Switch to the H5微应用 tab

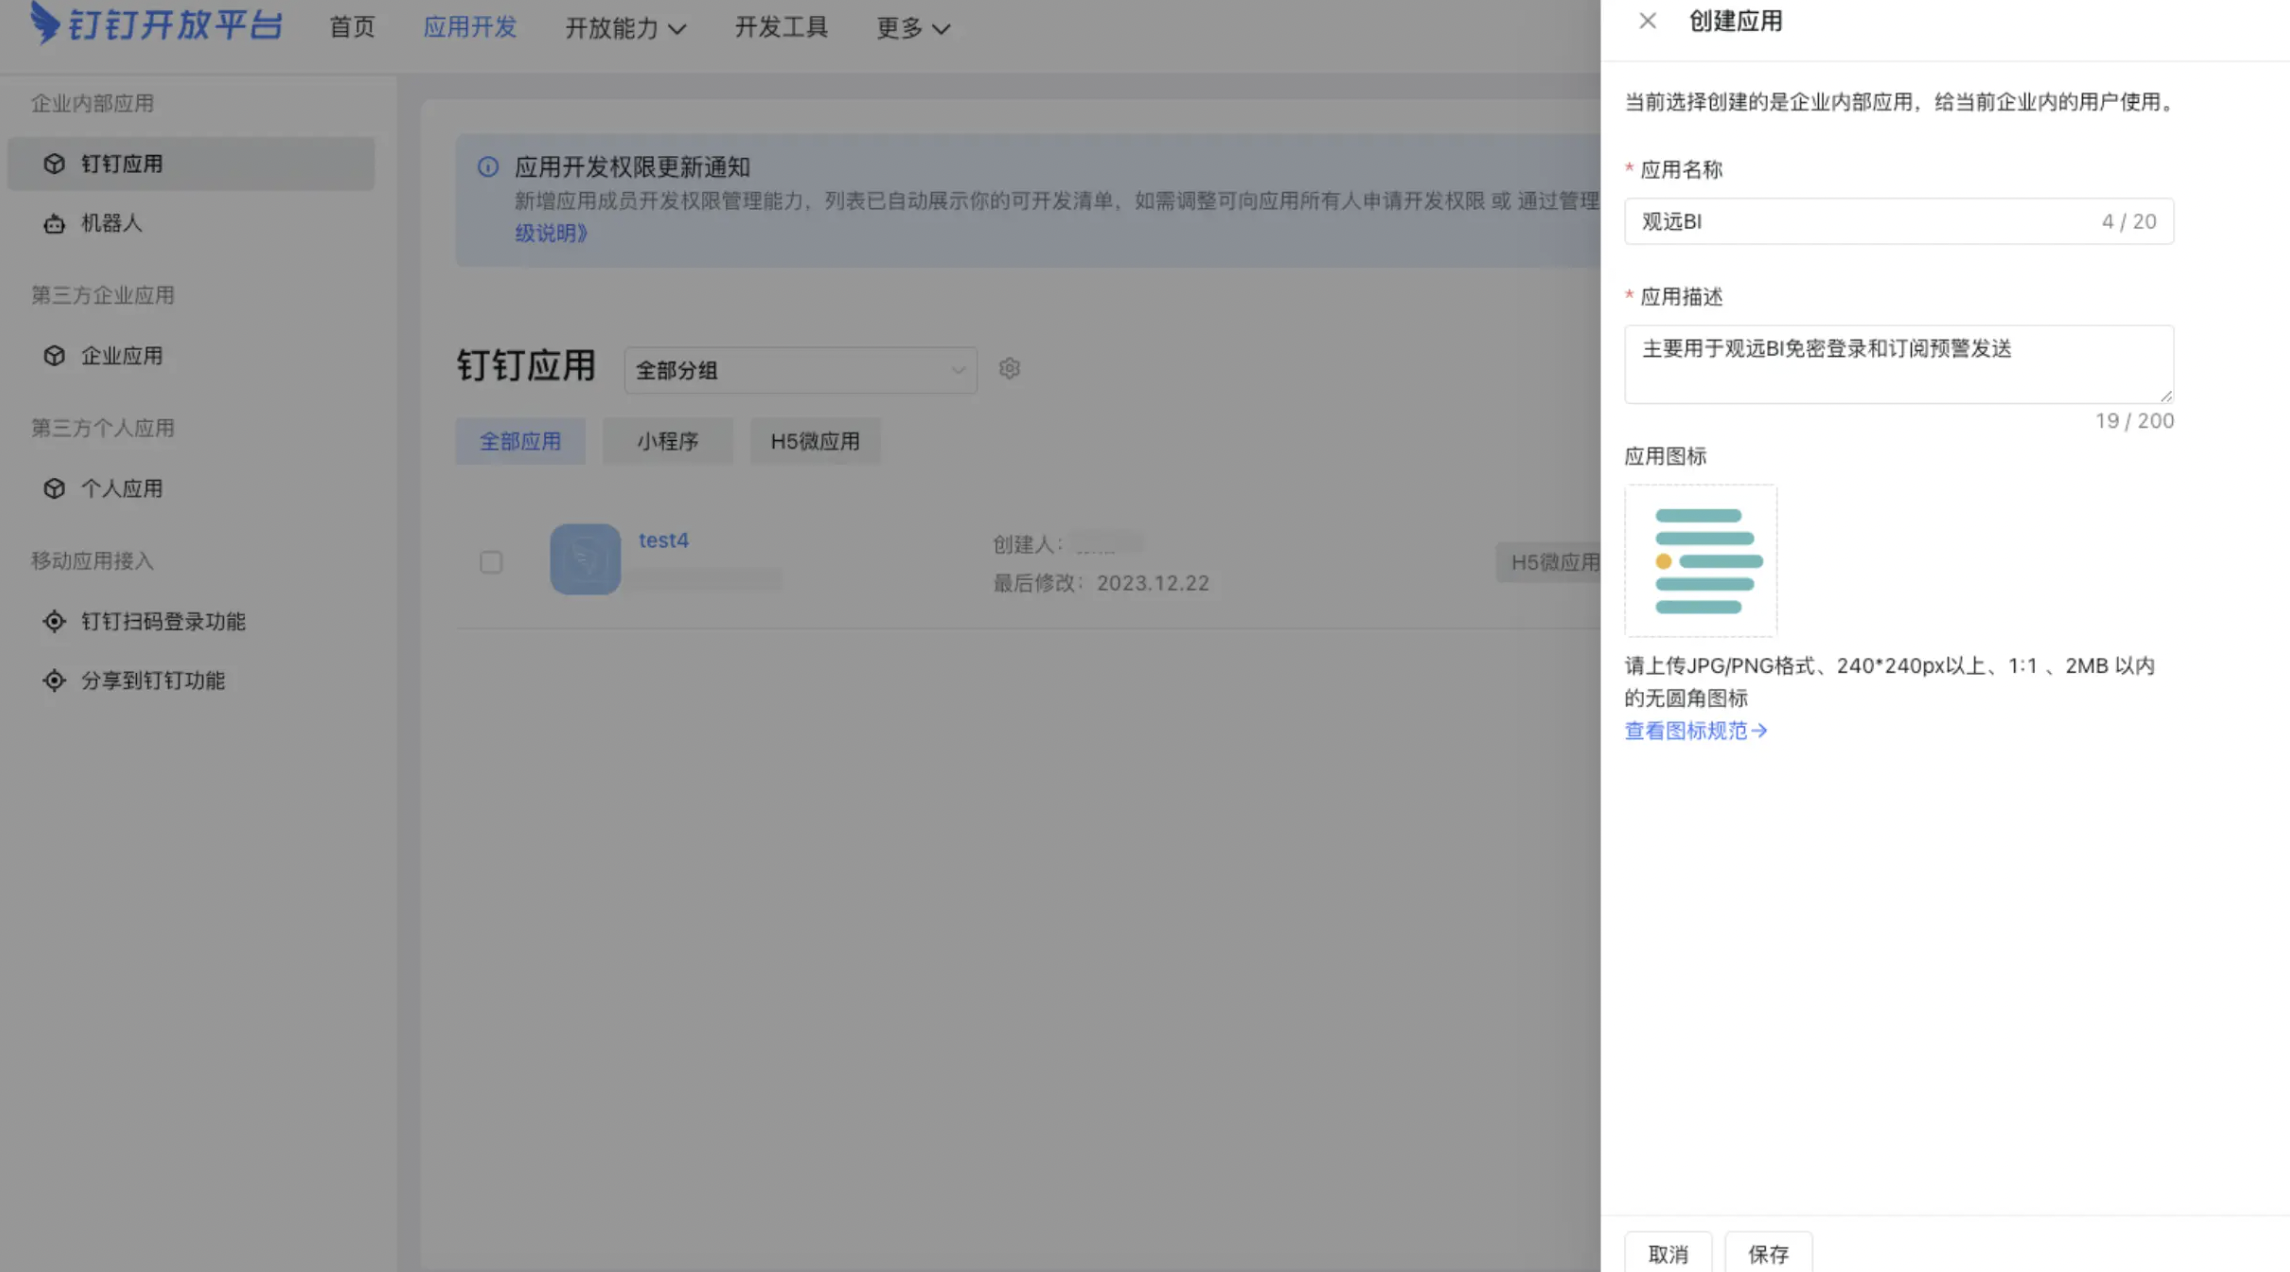coord(815,441)
